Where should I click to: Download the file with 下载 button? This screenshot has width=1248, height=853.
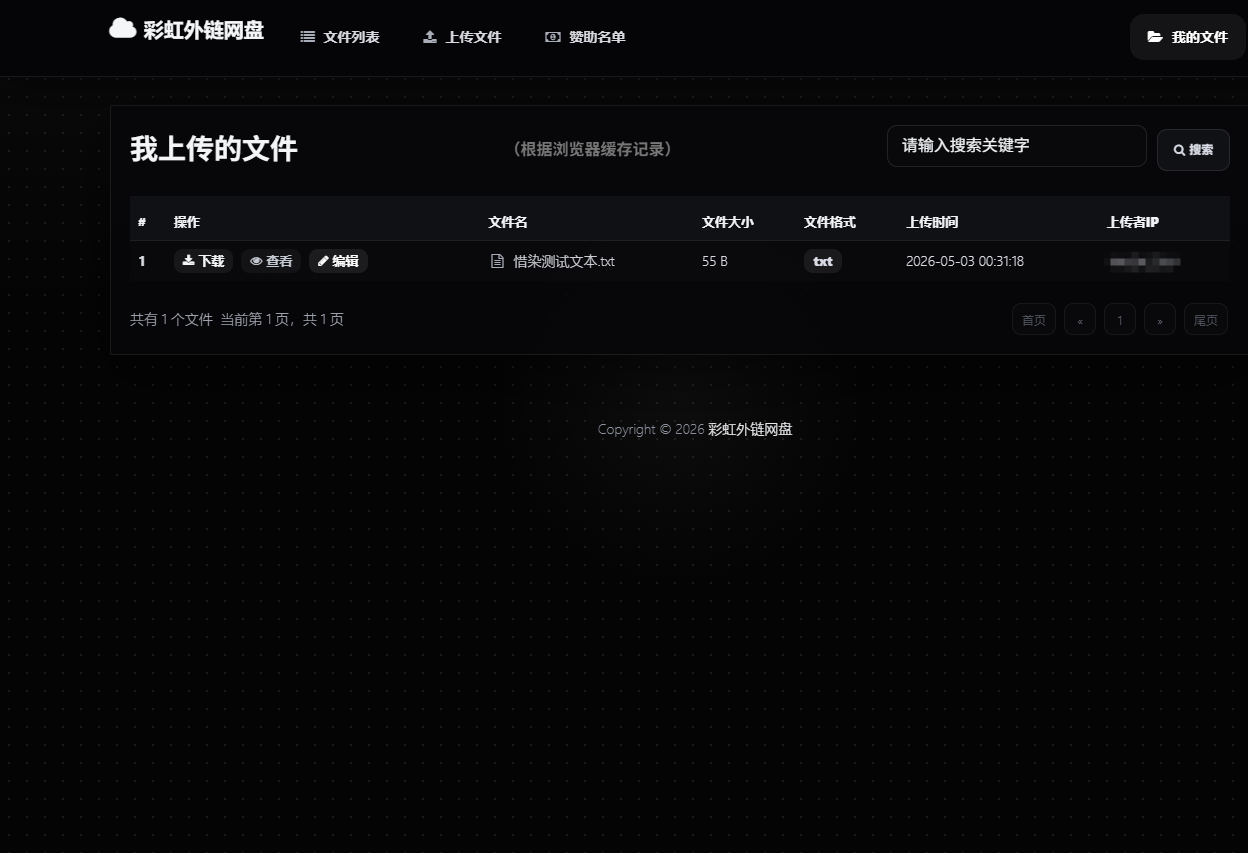coord(203,261)
